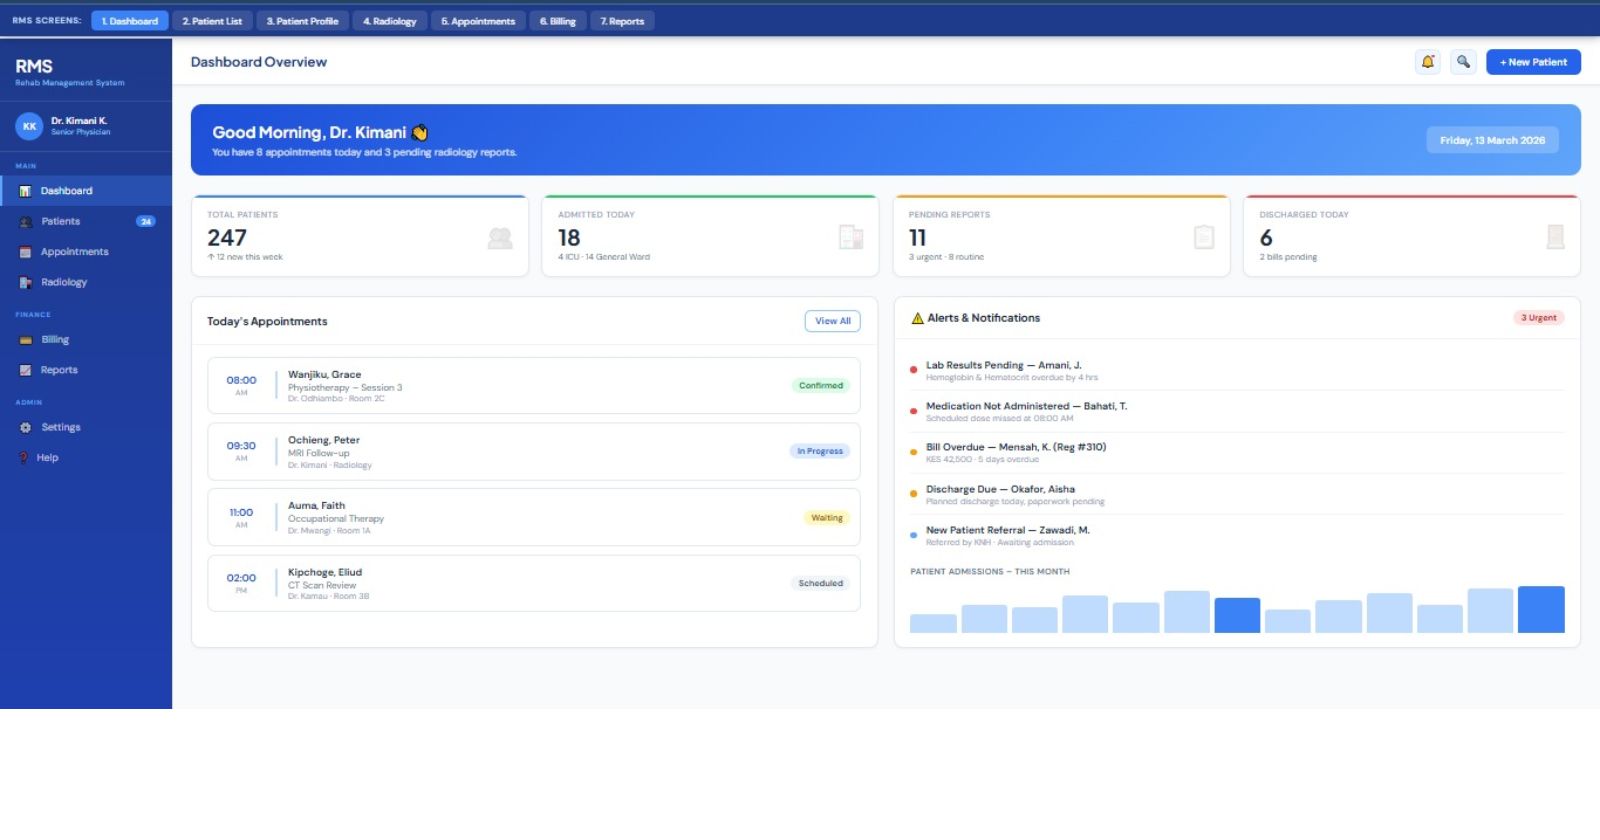Click the Pending Reports clipboard icon
This screenshot has width=1600, height=840.
1204,237
